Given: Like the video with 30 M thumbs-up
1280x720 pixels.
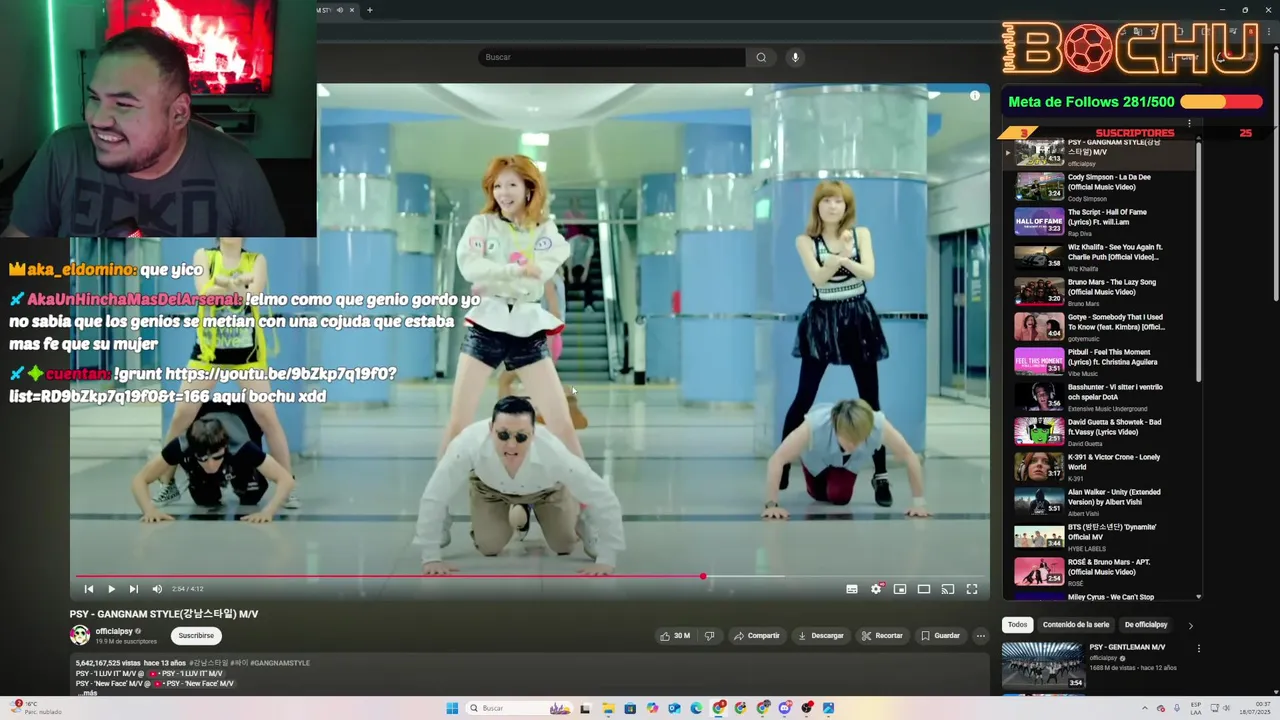Looking at the screenshot, I should pyautogui.click(x=675, y=635).
